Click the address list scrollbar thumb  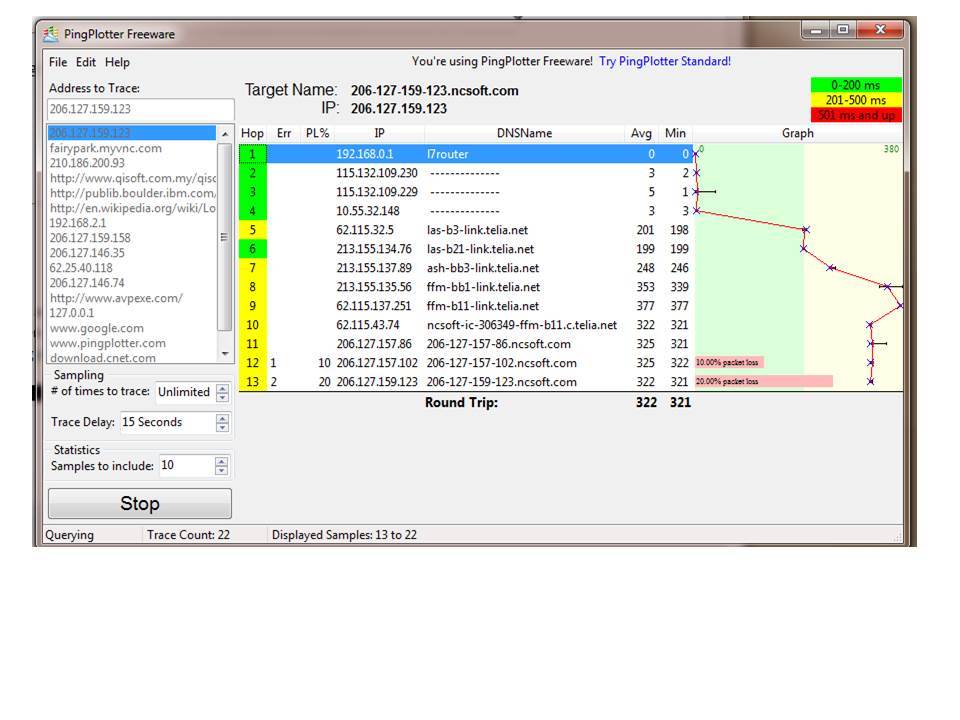(x=225, y=236)
